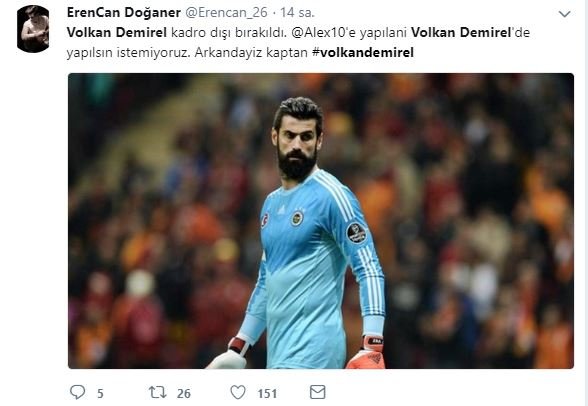
Task: Like the tweet with the heart icon
Action: (x=238, y=392)
